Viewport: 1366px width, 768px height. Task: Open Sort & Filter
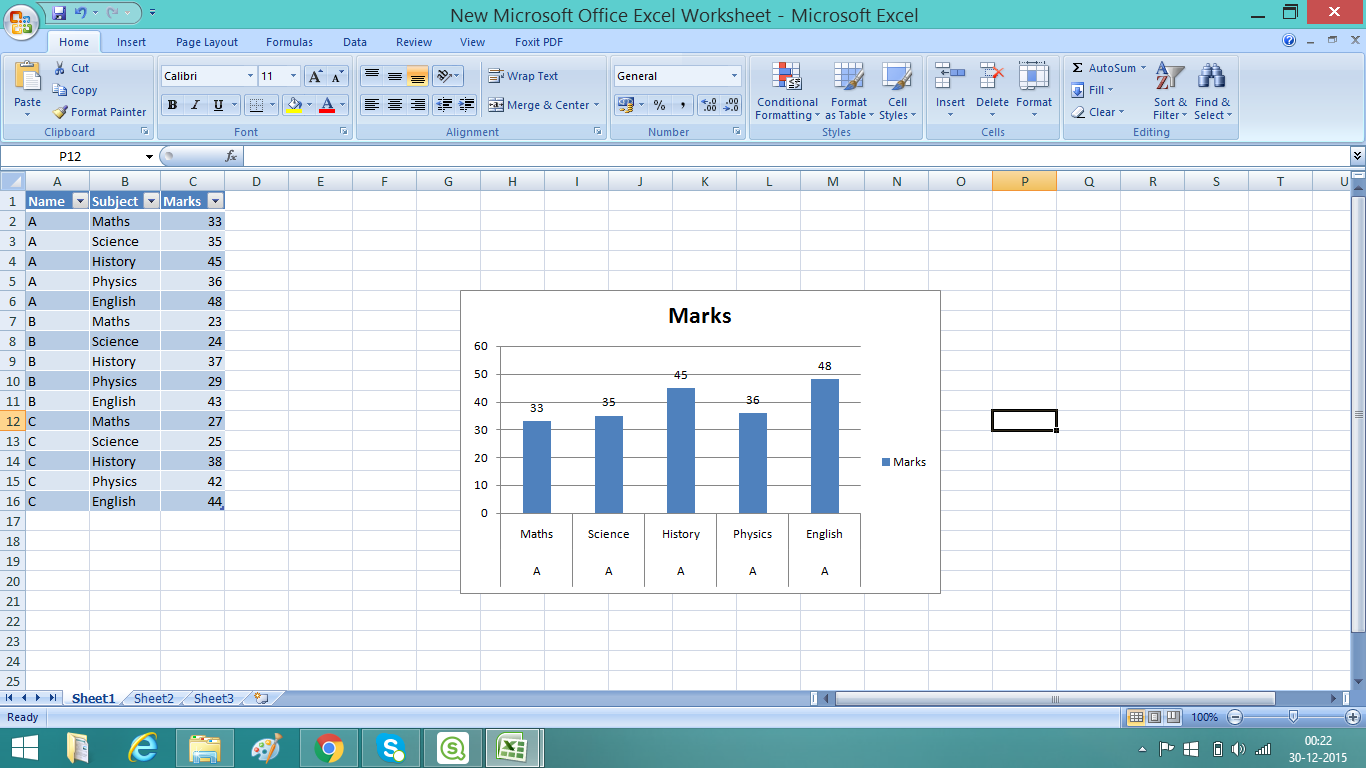pyautogui.click(x=1170, y=91)
